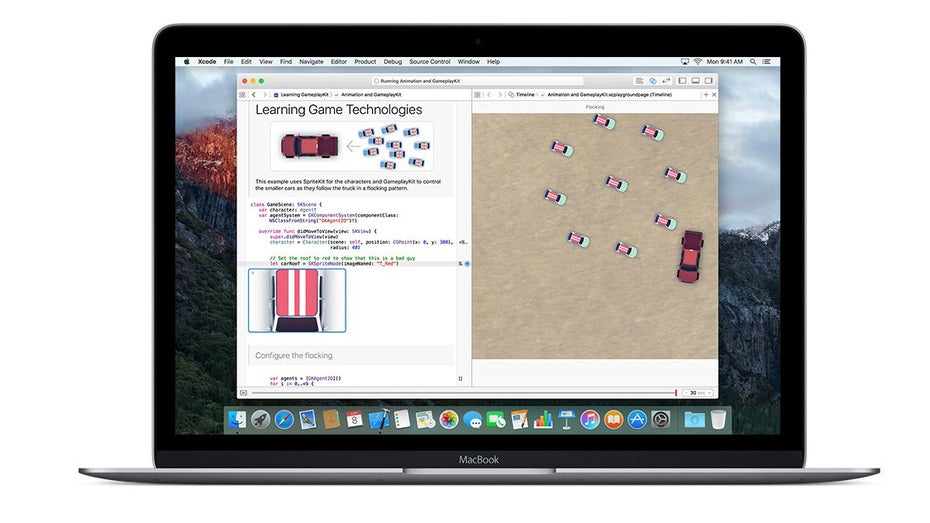Click the red timeline playhead marker
Image resolution: width=930 pixels, height=523 pixels.
point(676,393)
